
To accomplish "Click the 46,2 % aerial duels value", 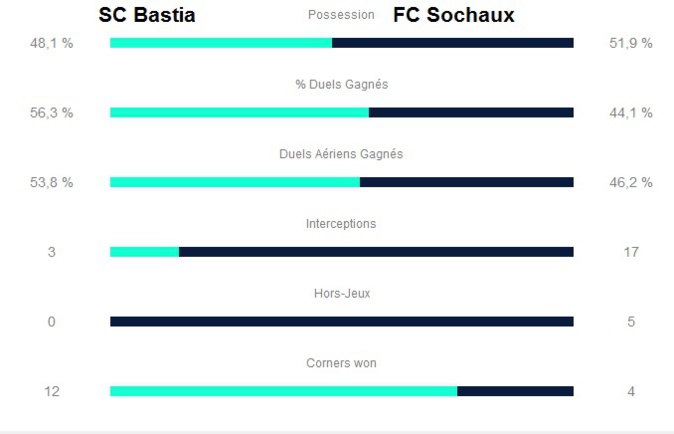I will tap(631, 182).
